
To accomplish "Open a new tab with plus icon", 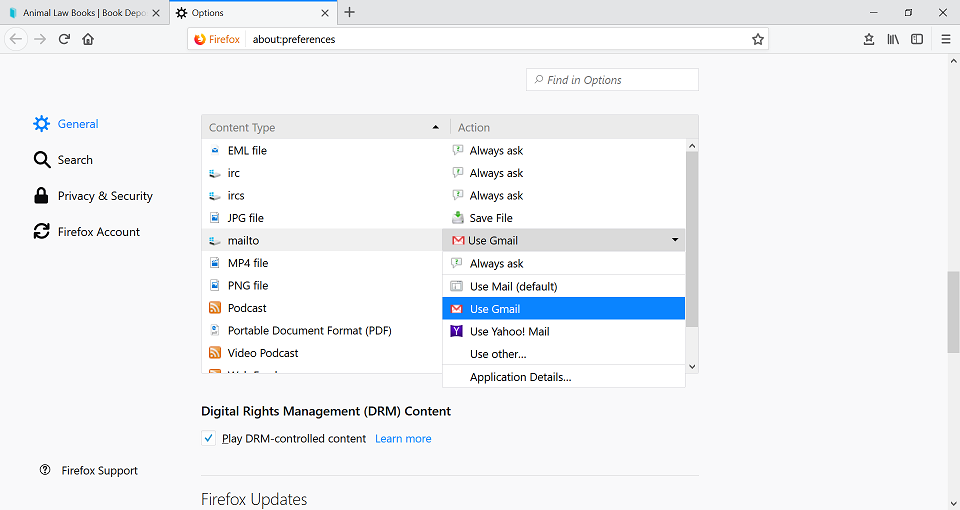I will click(x=349, y=13).
